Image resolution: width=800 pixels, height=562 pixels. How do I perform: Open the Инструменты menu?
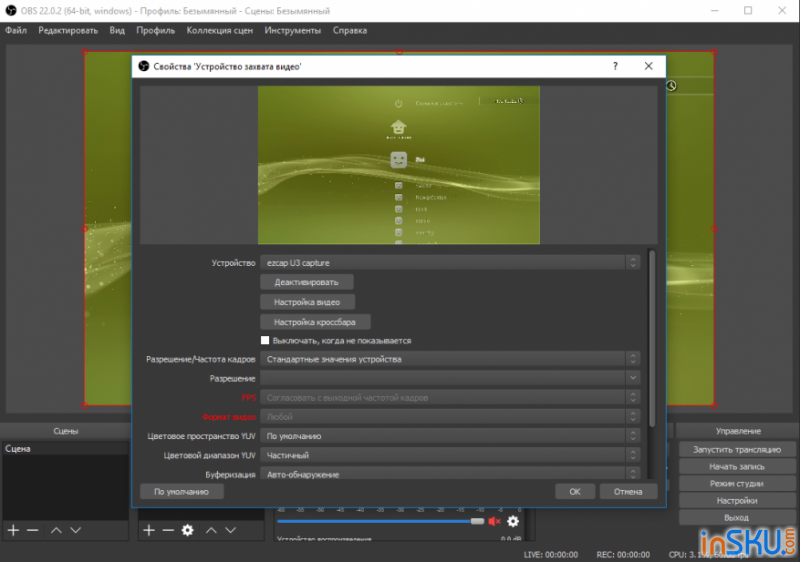click(293, 31)
